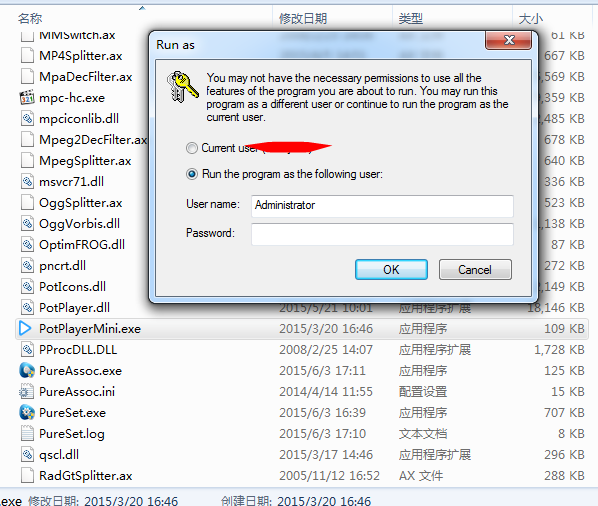Image resolution: width=598 pixels, height=506 pixels.
Task: Click the sort arrow above 名称 column
Action: 142,8
